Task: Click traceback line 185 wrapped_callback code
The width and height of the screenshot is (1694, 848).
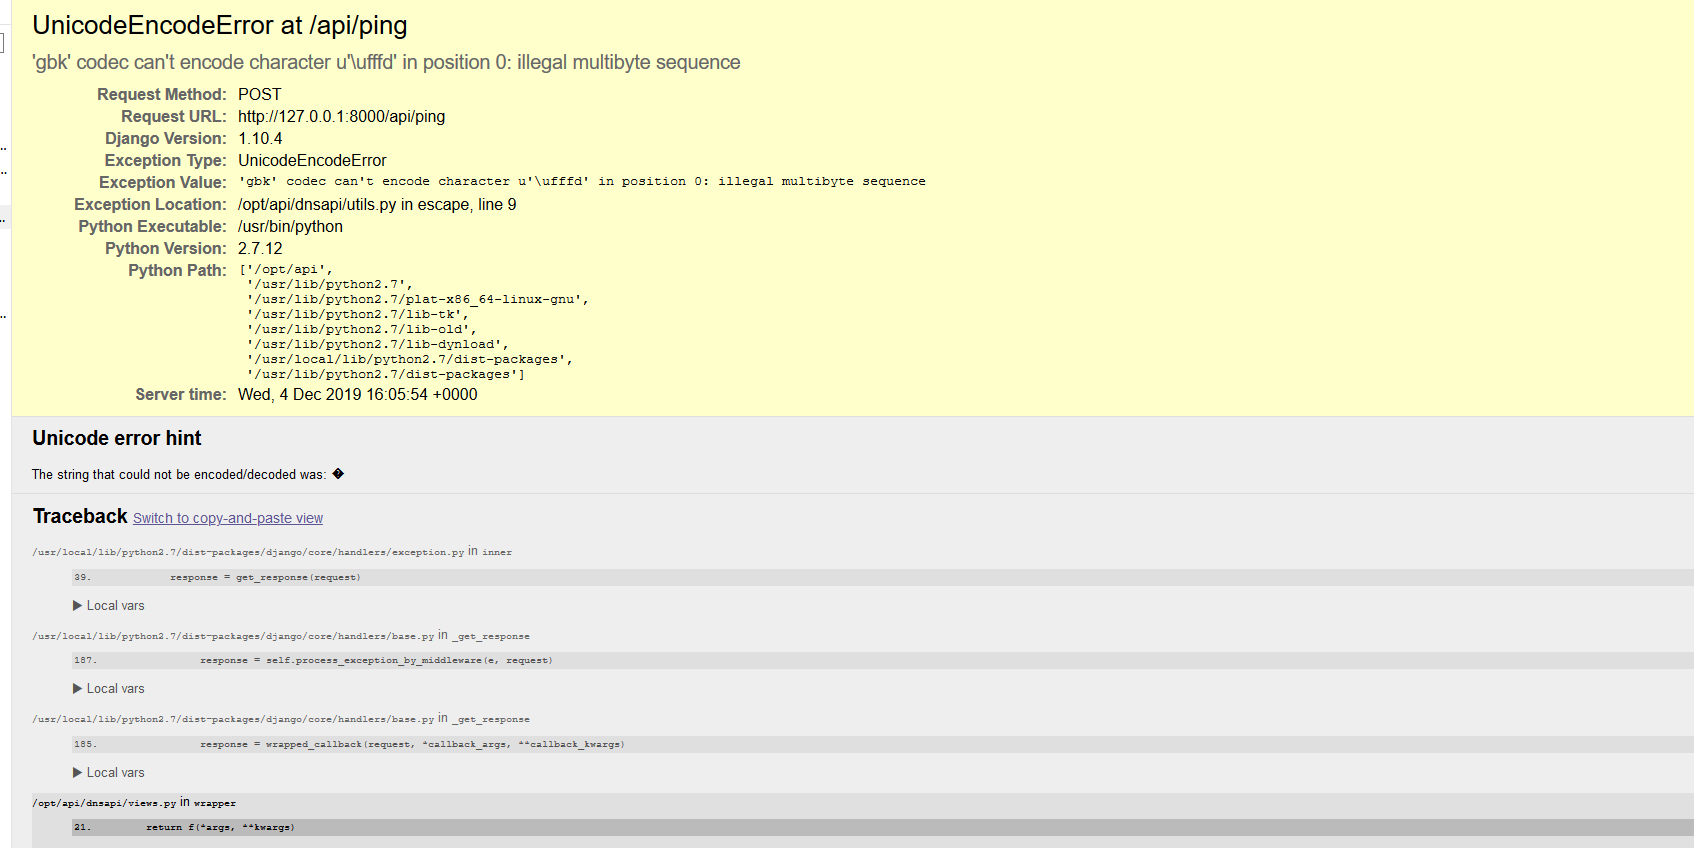Action: (x=412, y=744)
